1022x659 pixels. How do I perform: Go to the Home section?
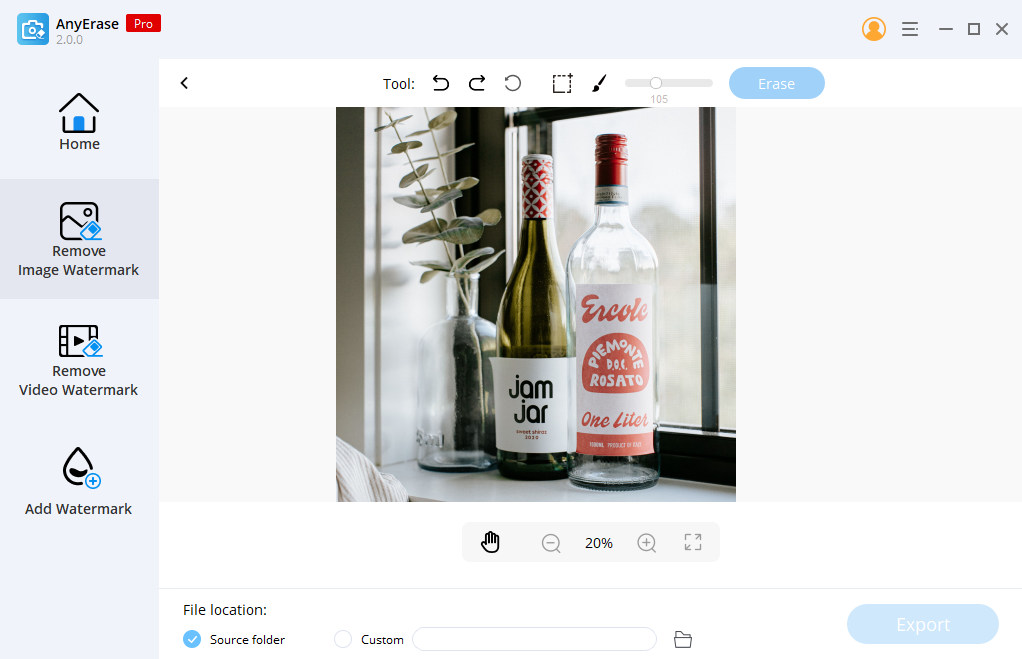click(x=79, y=122)
